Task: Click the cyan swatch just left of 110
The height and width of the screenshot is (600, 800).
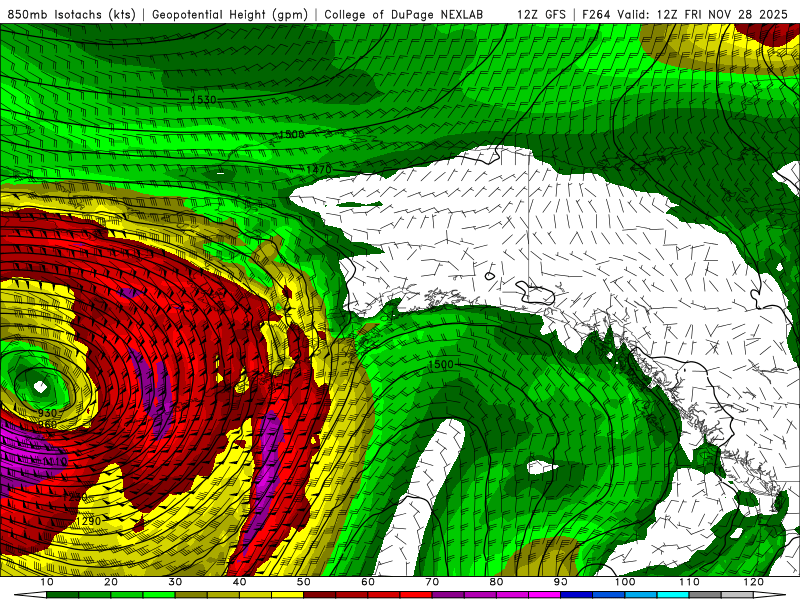Action: click(673, 595)
